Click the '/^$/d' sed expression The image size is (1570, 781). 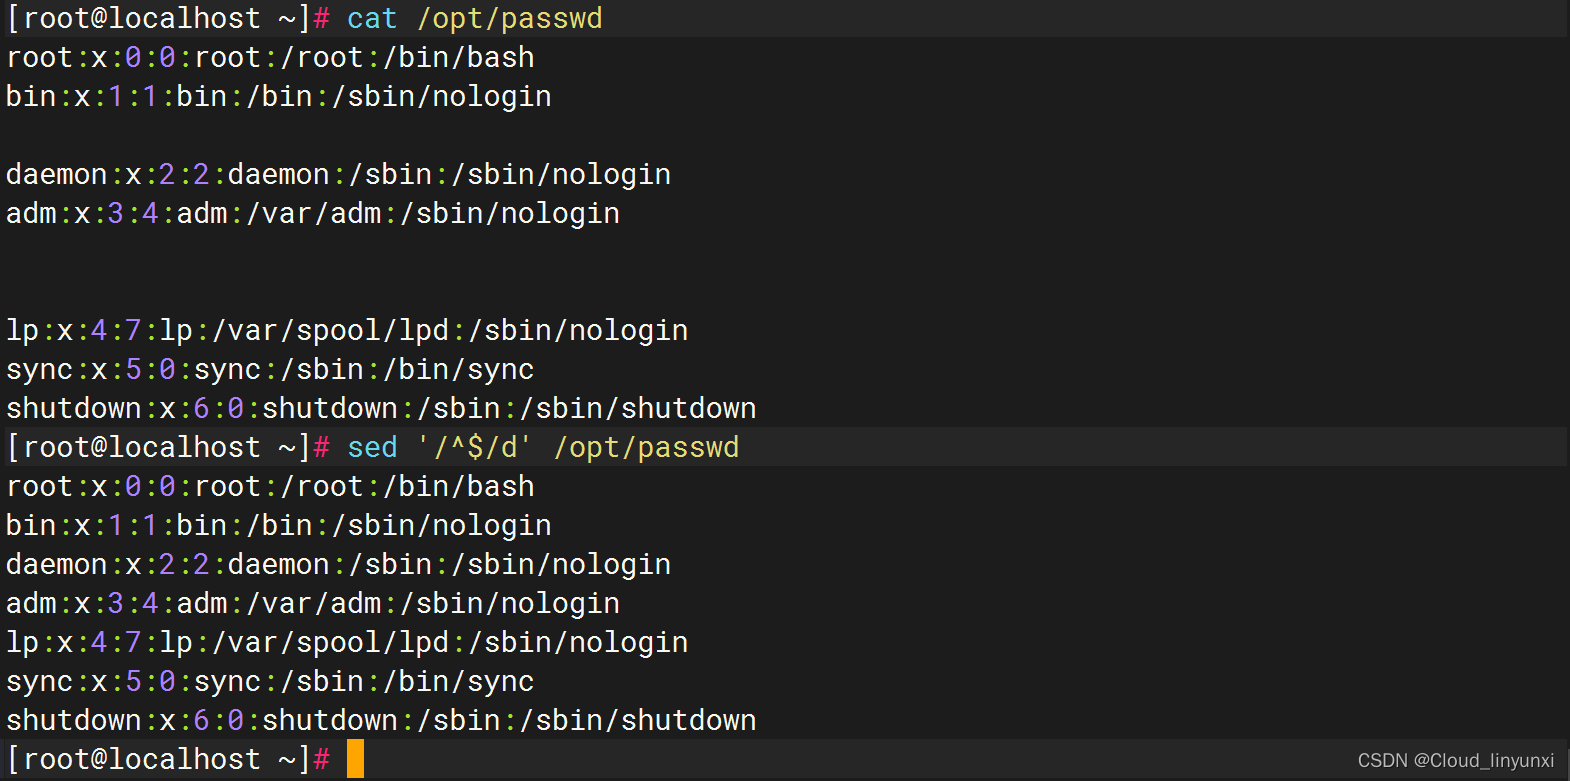(474, 447)
